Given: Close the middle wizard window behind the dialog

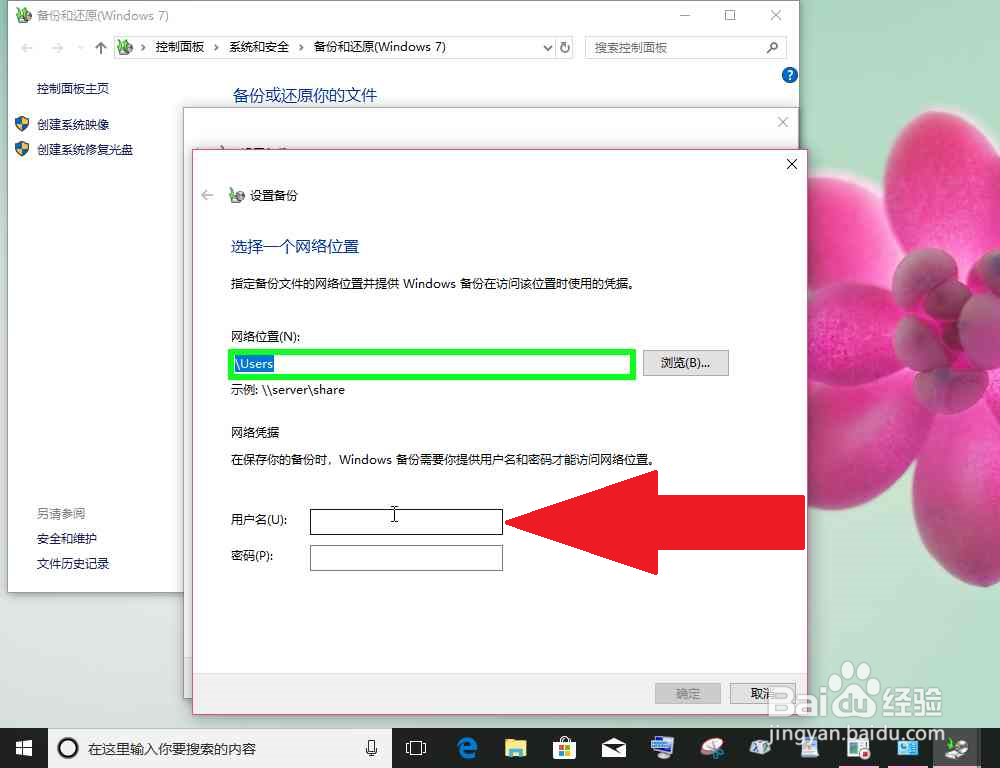Looking at the screenshot, I should (783, 122).
